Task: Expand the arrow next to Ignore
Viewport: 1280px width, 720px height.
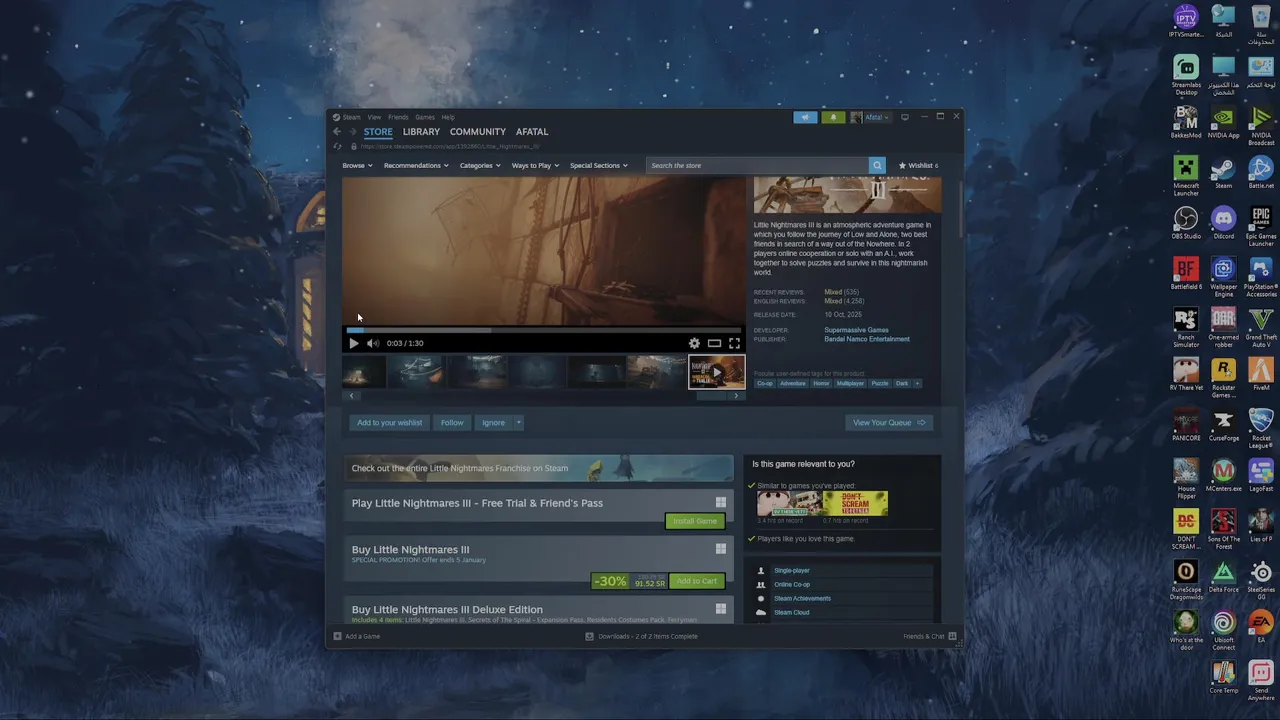Action: pyautogui.click(x=518, y=422)
